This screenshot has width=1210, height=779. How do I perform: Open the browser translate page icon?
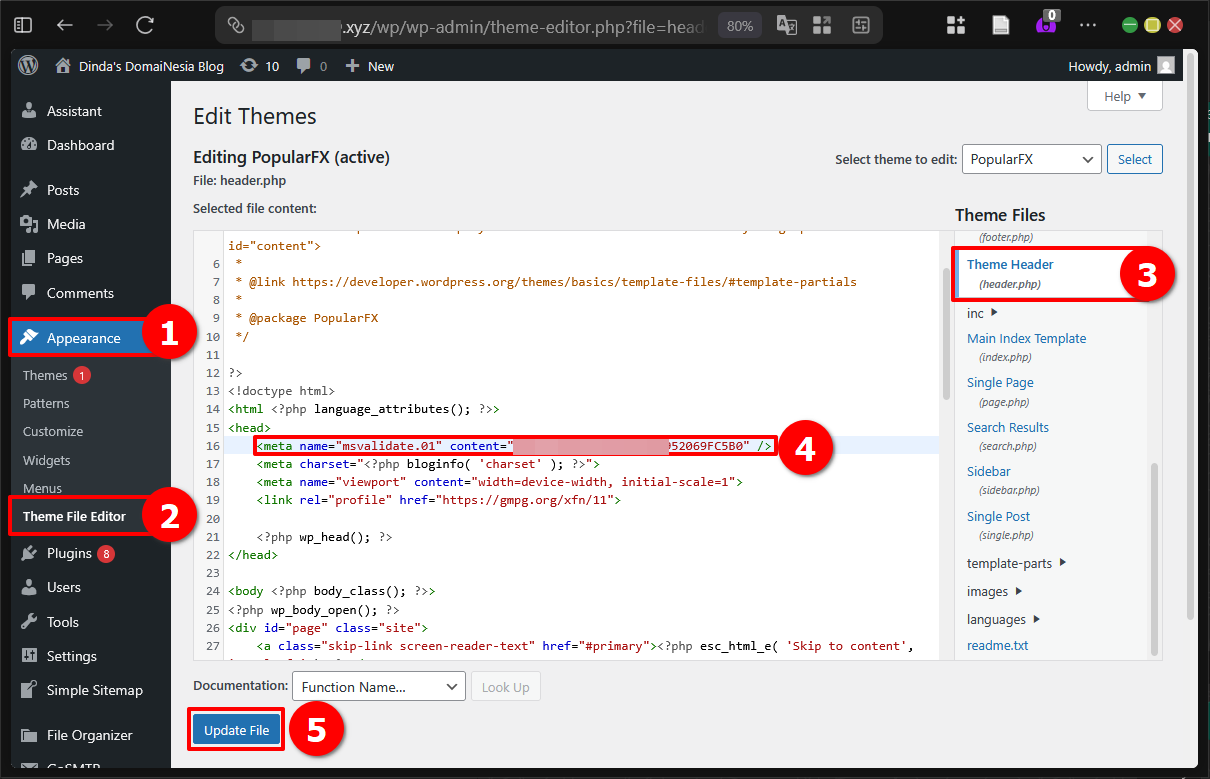(786, 25)
